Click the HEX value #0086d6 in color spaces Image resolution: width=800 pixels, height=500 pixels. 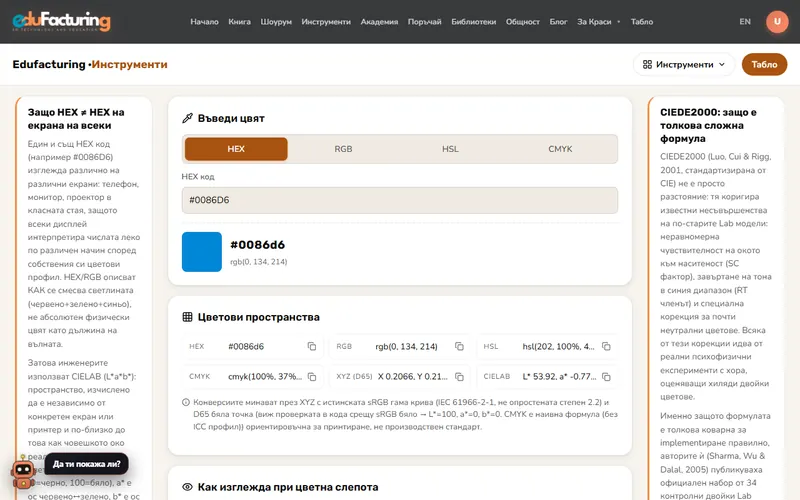pyautogui.click(x=246, y=346)
